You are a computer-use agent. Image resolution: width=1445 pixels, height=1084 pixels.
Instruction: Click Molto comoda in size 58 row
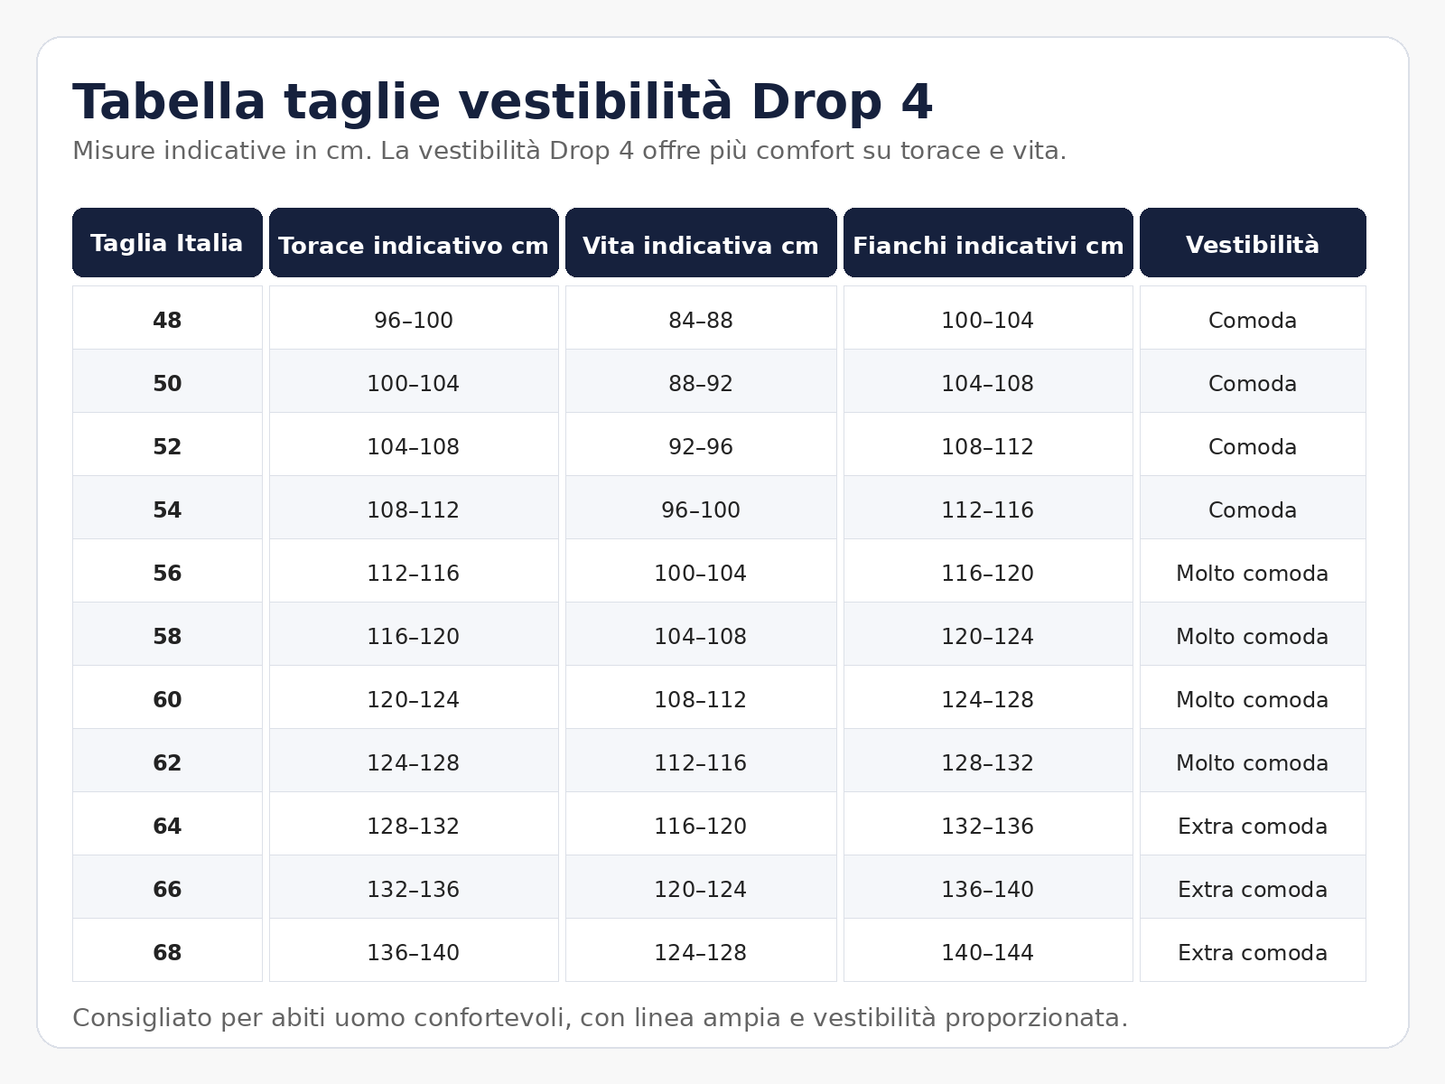[x=1252, y=636]
